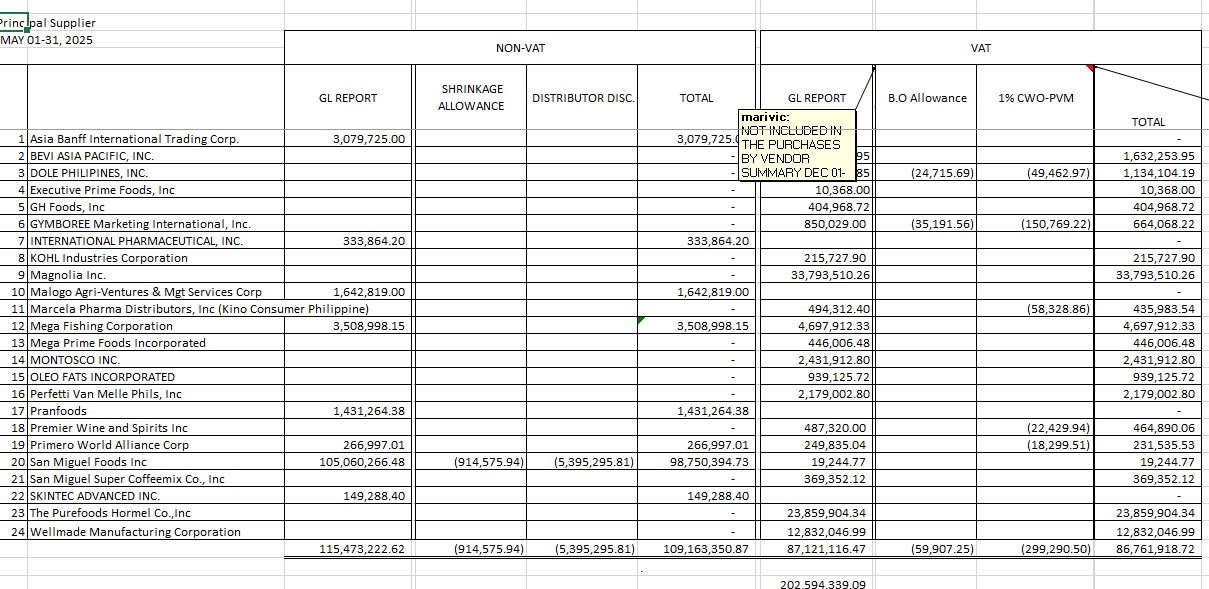This screenshot has height=589, width=1209.
Task: Select OLEO FATS INCORPORATED cell
Action: tap(156, 377)
